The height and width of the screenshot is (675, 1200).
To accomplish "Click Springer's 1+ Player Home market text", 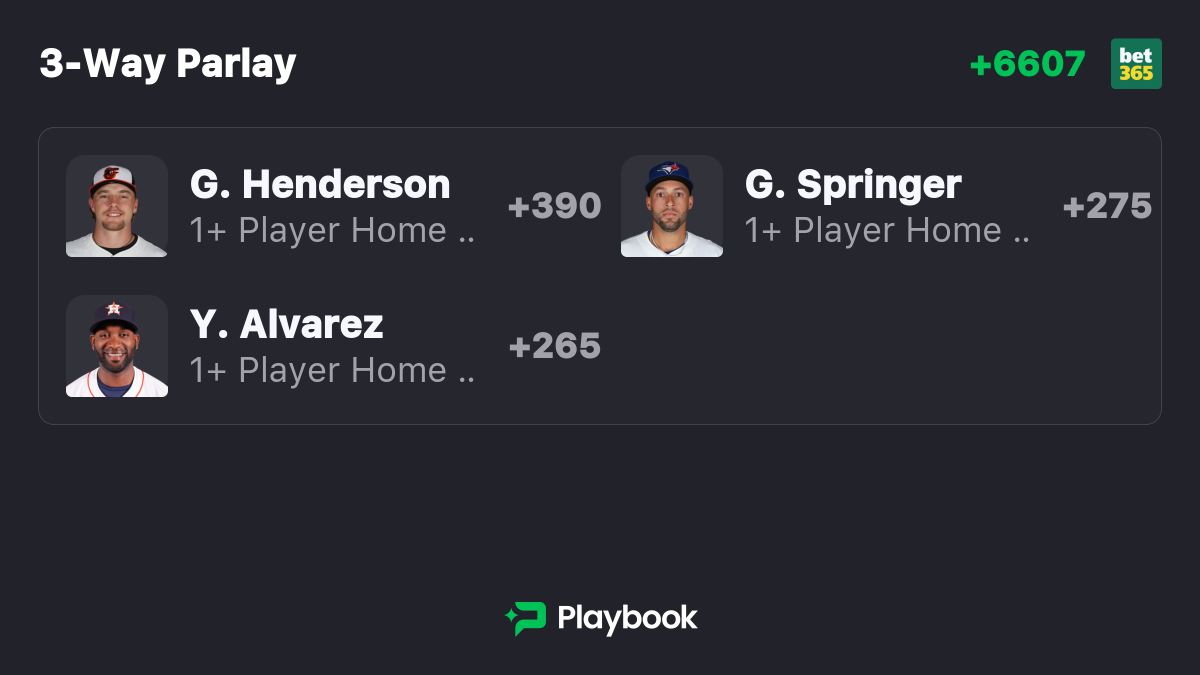I will [x=873, y=231].
